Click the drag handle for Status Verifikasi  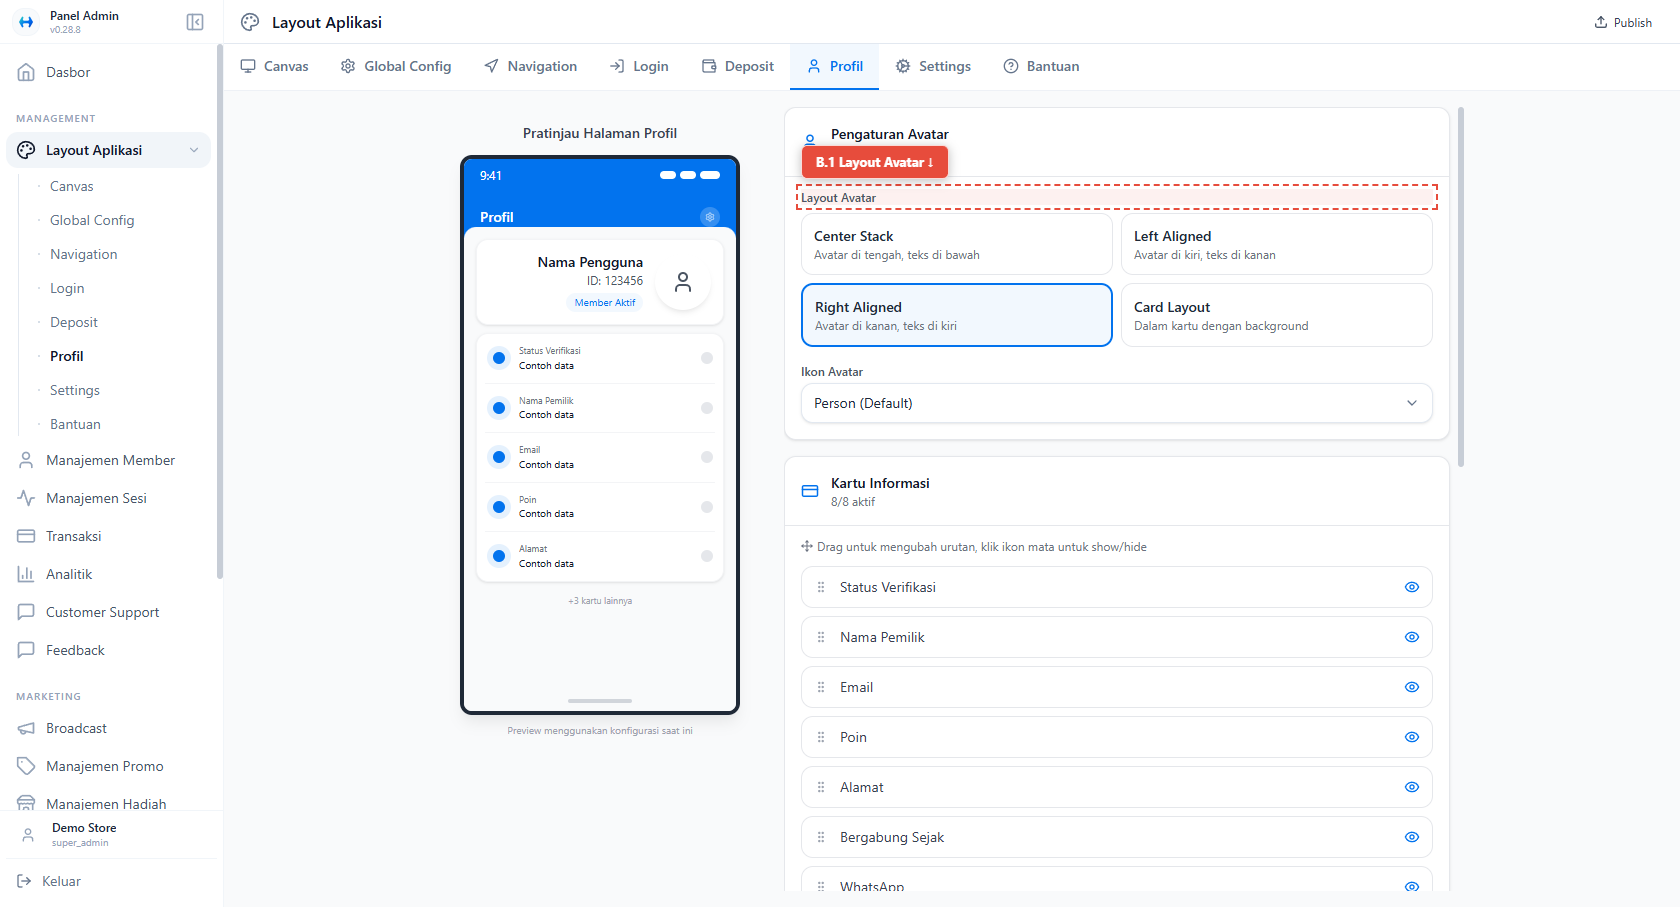[x=821, y=587]
